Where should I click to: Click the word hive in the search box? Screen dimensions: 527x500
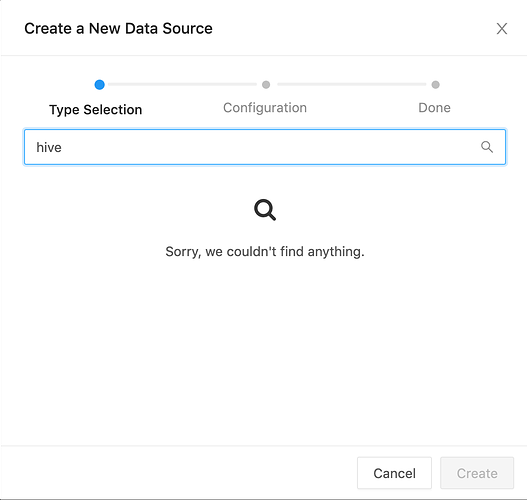click(49, 148)
